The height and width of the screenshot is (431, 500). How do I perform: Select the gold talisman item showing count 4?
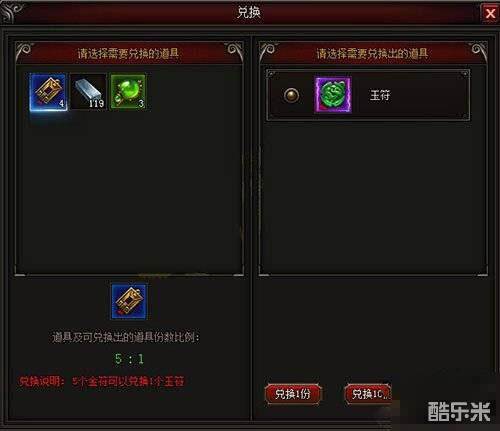coord(49,92)
